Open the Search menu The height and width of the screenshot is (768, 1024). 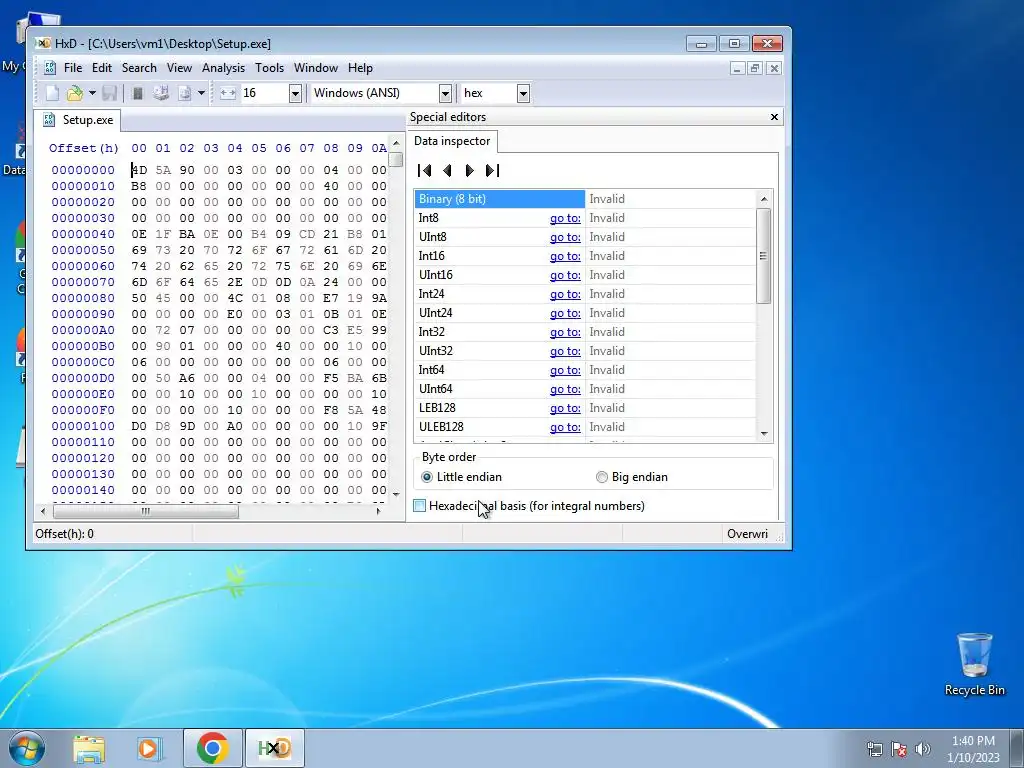click(139, 68)
